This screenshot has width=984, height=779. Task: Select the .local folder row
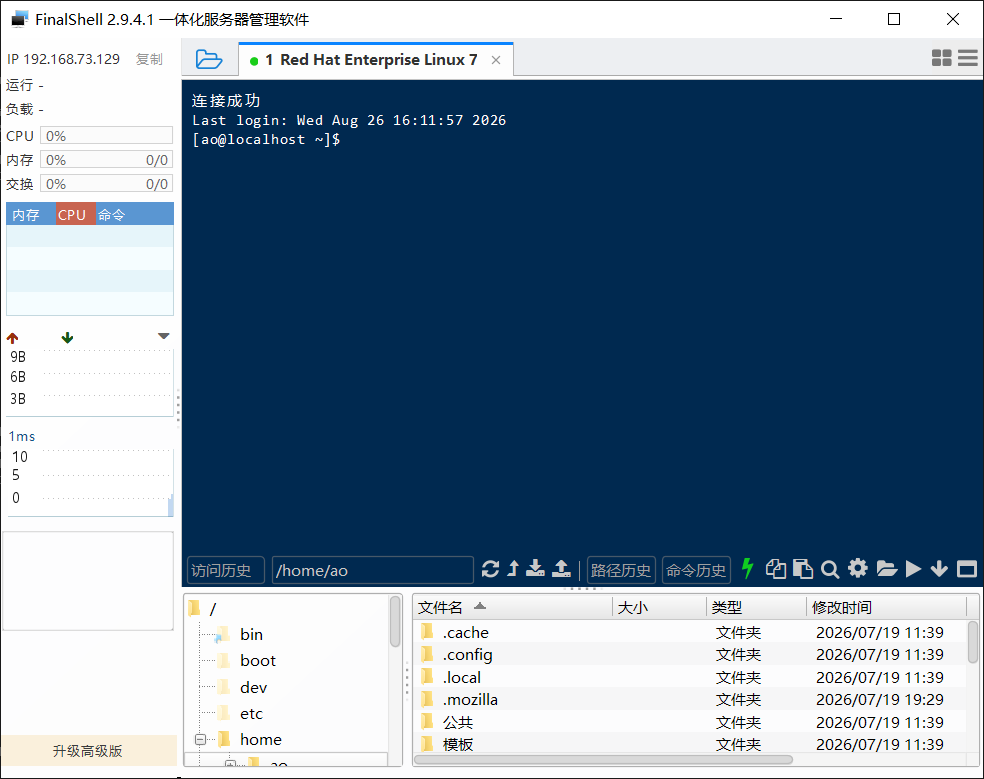click(x=690, y=677)
